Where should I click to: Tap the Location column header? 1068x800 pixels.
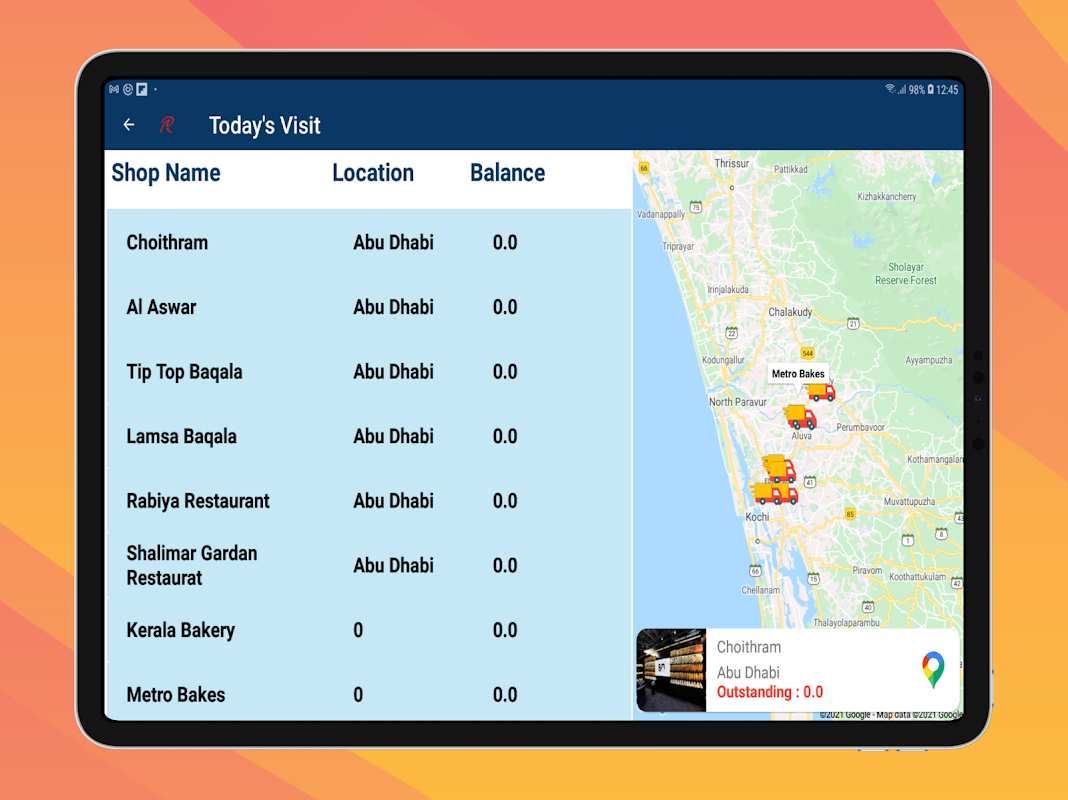coord(373,173)
